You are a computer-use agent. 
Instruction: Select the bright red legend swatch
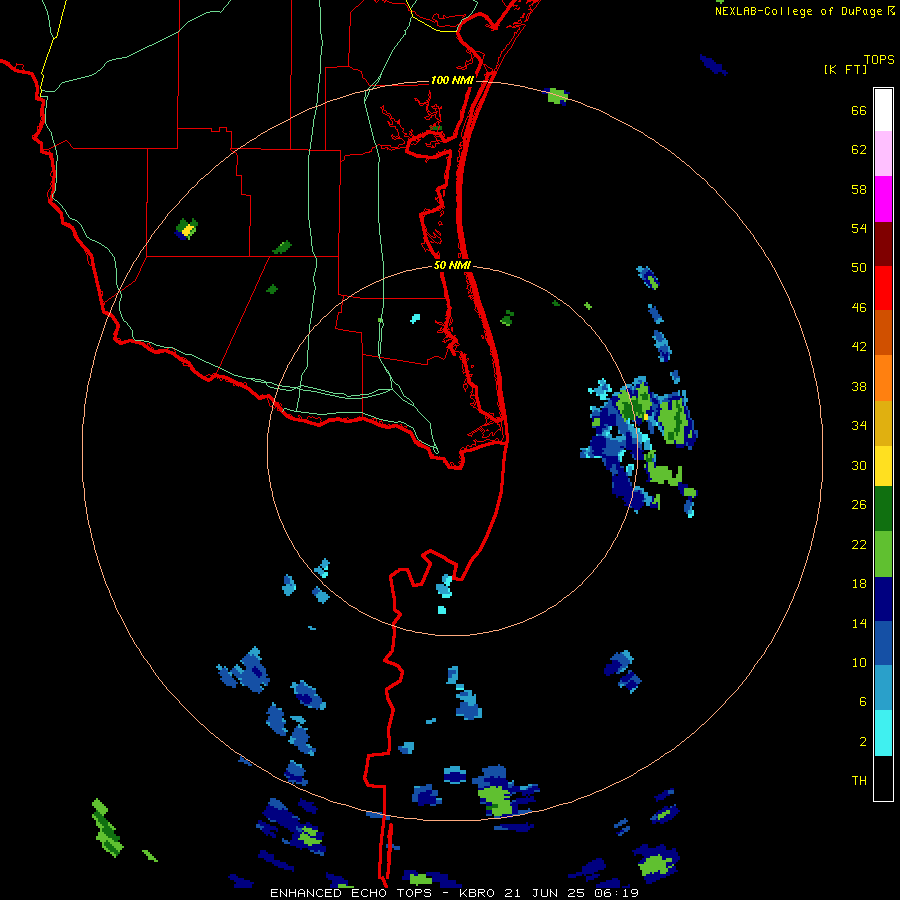[883, 289]
